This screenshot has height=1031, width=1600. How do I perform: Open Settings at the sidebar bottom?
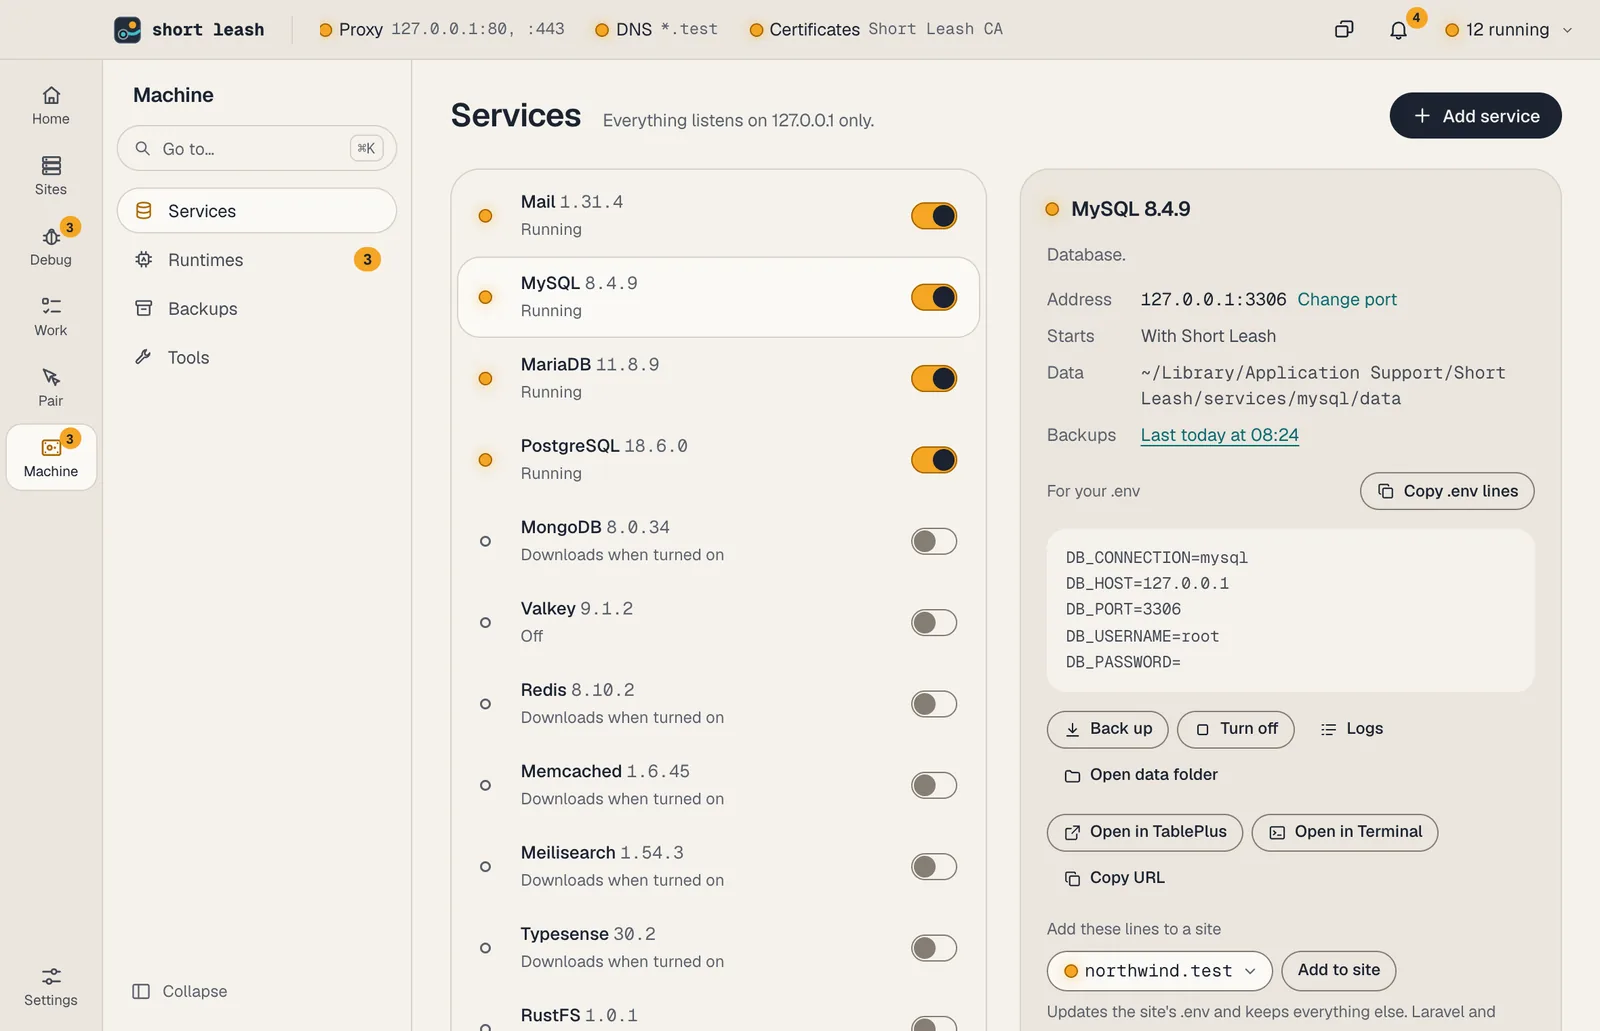coord(51,987)
